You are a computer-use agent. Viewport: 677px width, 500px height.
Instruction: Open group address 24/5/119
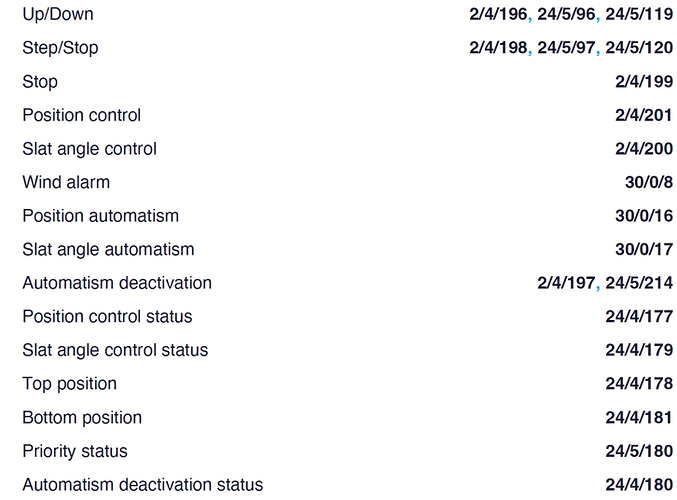coord(639,14)
